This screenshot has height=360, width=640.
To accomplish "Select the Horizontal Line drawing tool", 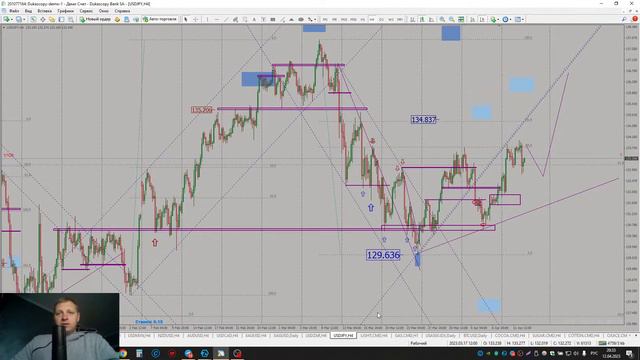I will 217,19.
